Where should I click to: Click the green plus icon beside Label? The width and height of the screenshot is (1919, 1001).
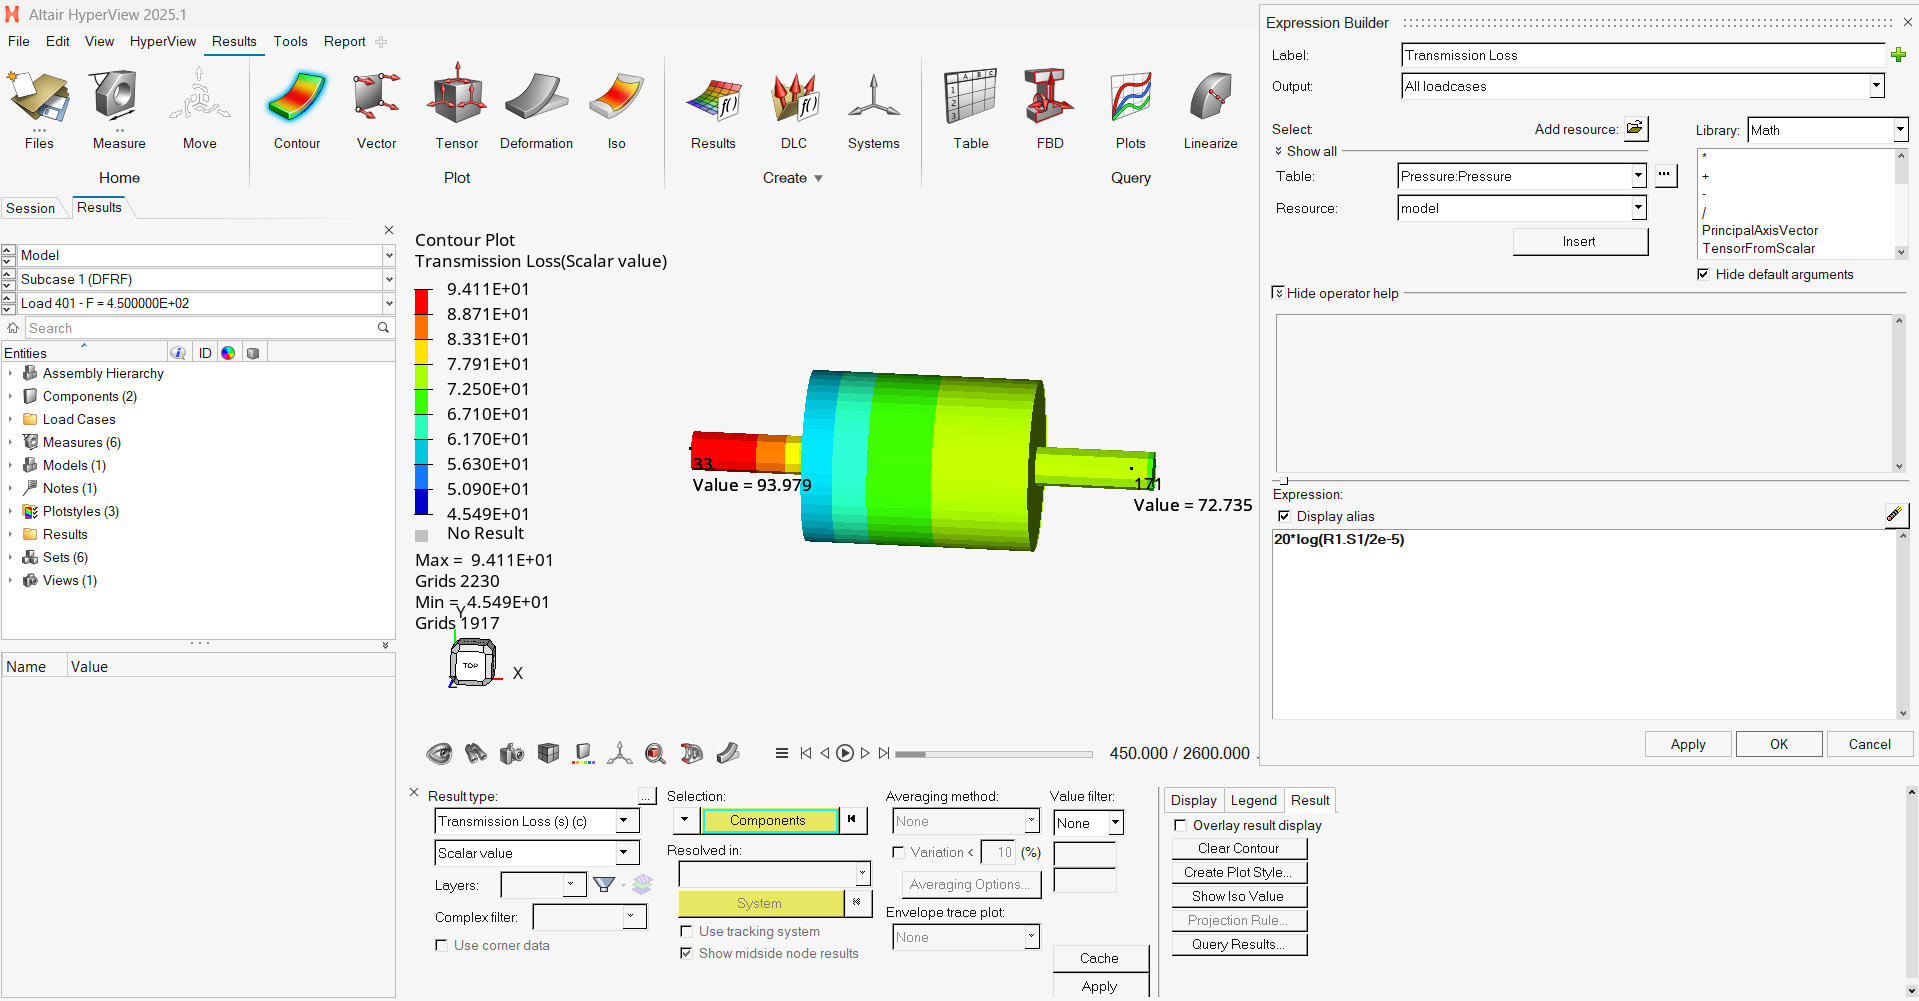[x=1898, y=55]
